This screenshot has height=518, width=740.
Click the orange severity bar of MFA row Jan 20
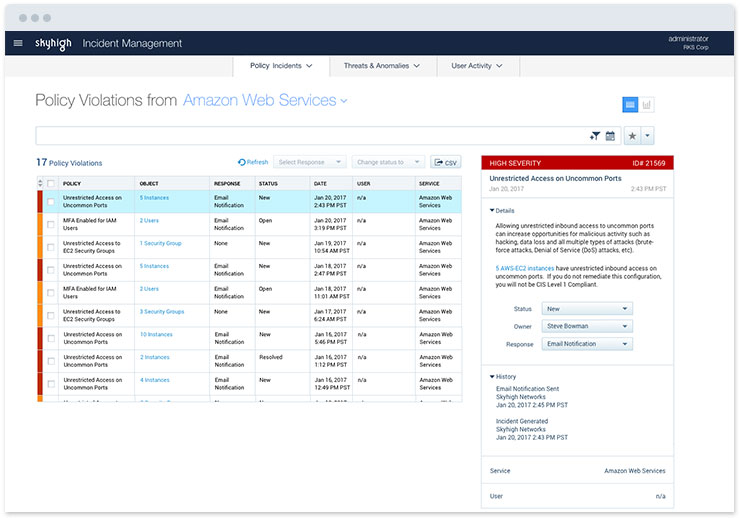pos(40,224)
